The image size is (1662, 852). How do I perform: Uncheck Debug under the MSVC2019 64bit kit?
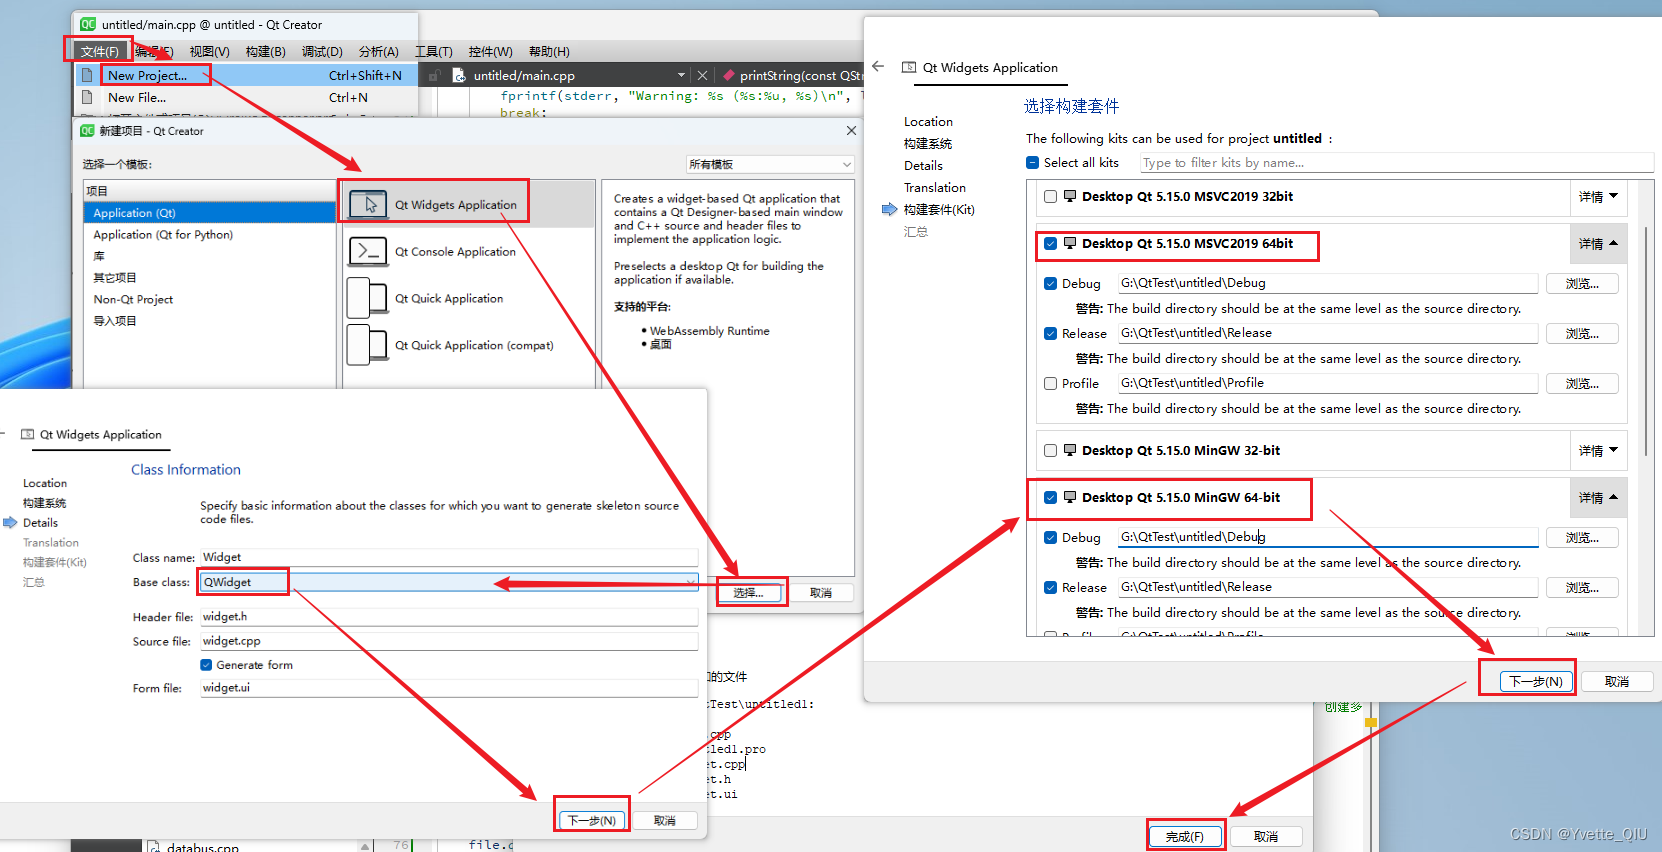[x=1050, y=283]
